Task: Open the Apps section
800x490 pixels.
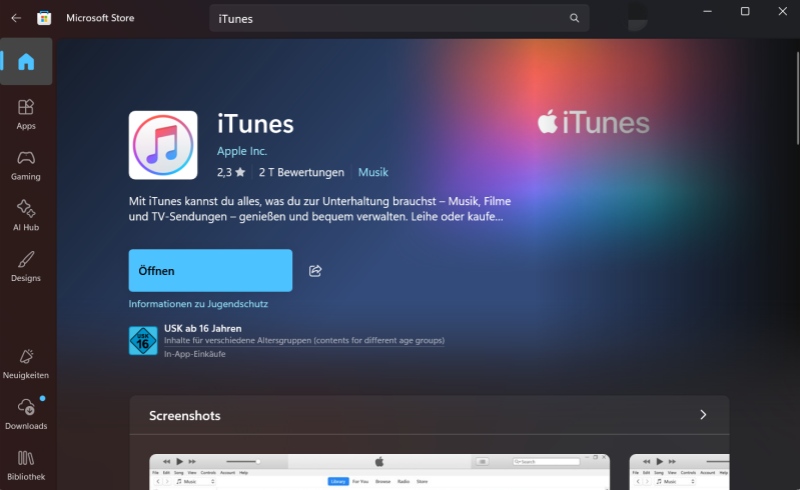Action: (26, 115)
